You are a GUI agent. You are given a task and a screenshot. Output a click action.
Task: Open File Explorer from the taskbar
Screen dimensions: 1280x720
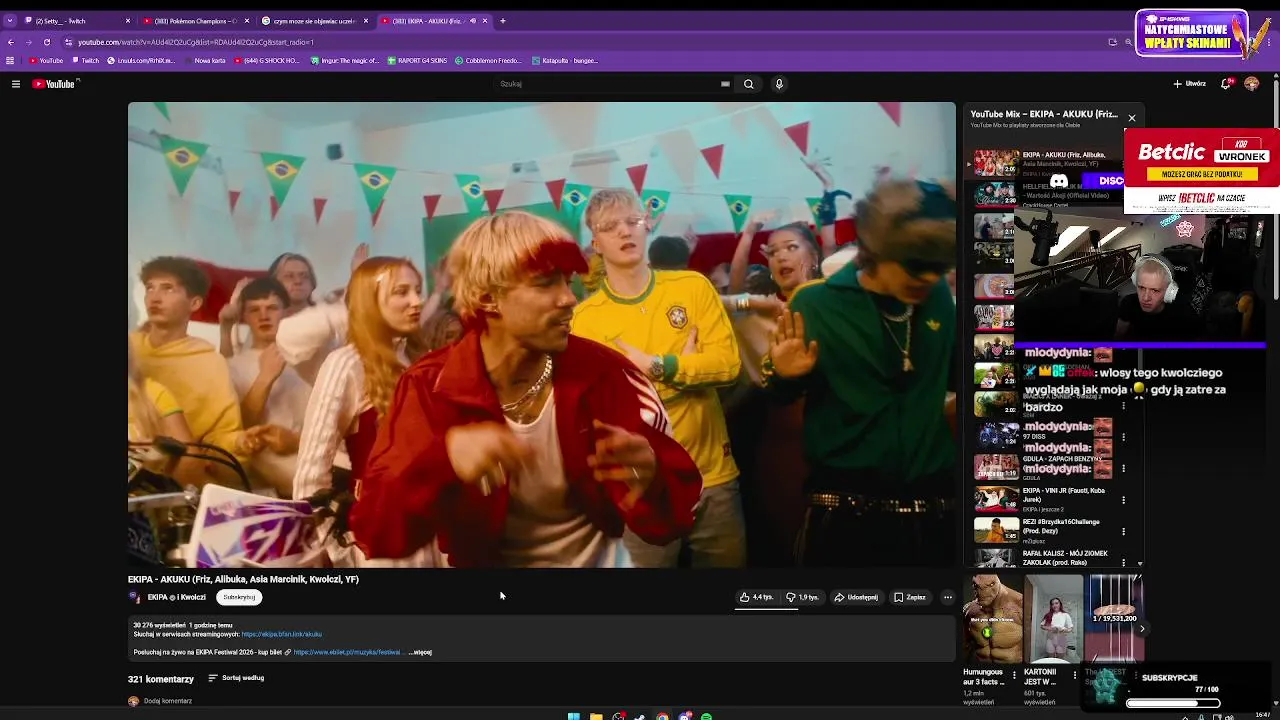point(596,716)
